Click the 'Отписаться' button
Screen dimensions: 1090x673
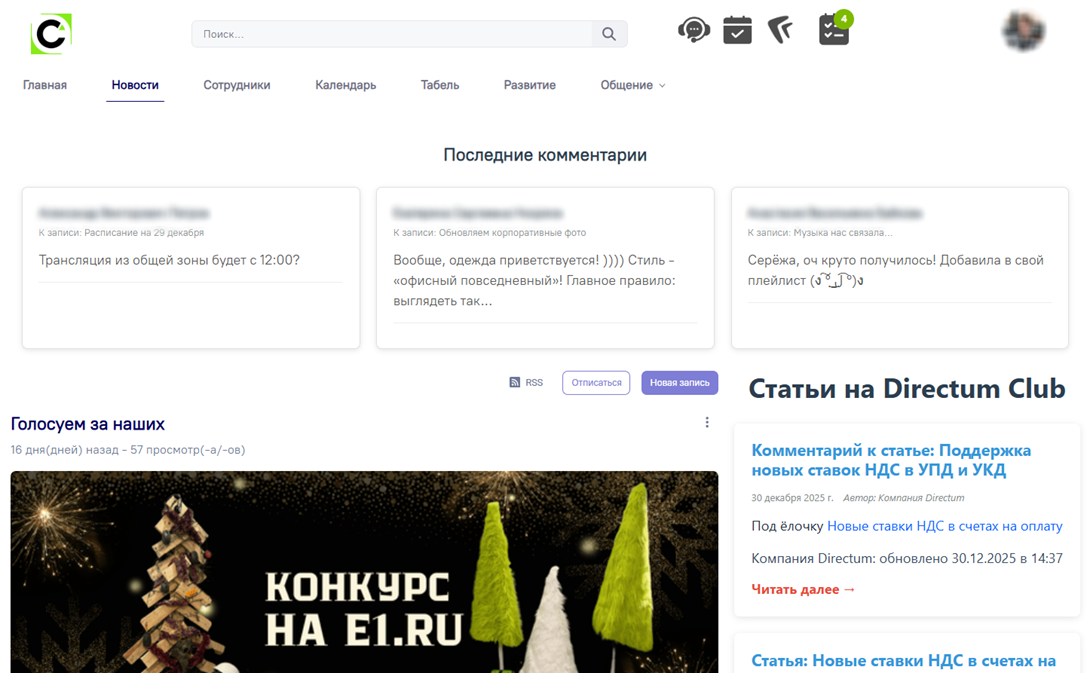(x=596, y=383)
